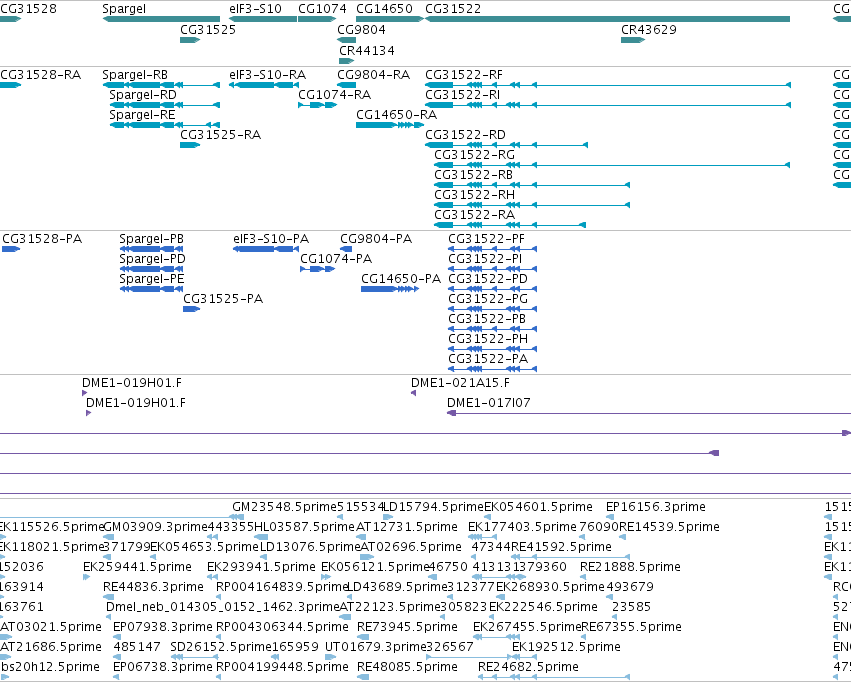
Task: Open the CG31525-RA transcript
Action: coord(190,145)
